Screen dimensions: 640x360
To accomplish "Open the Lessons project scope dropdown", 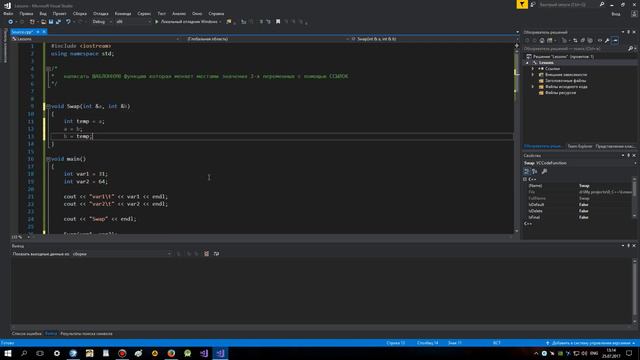I will point(96,39).
